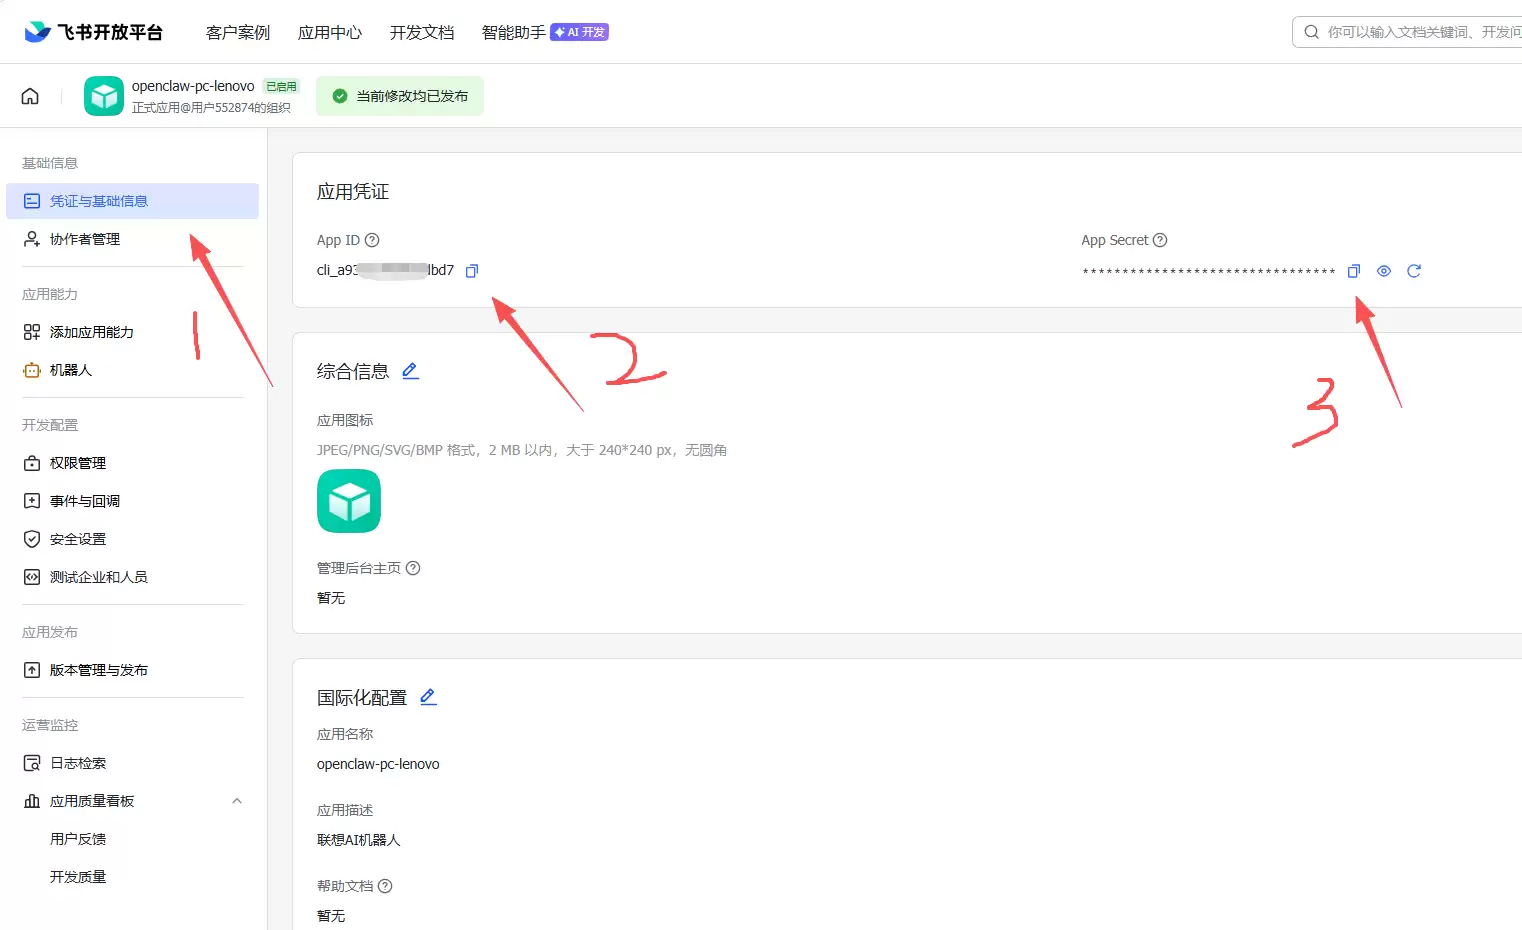Copy the App ID value

point(472,271)
